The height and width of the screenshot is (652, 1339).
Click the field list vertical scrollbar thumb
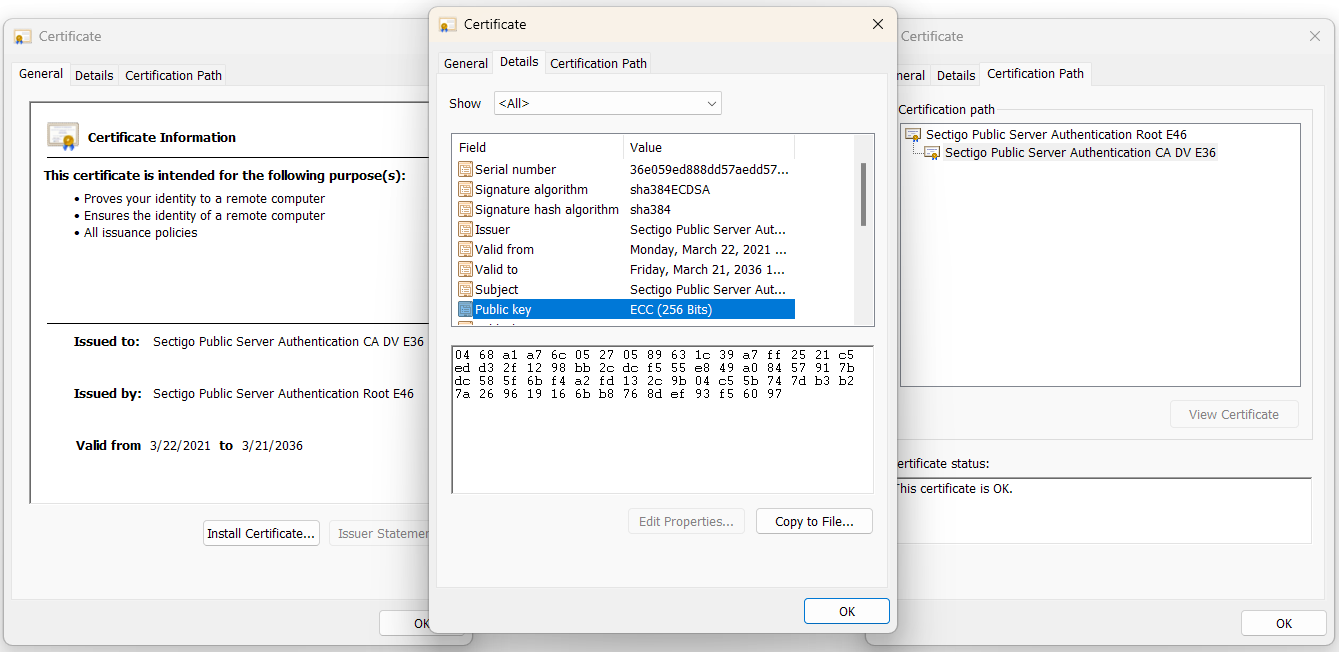click(863, 194)
